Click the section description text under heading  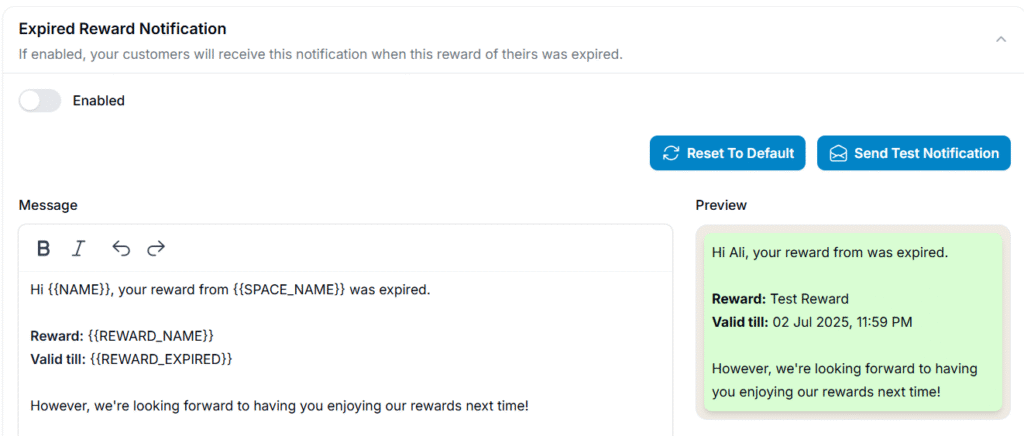point(320,54)
